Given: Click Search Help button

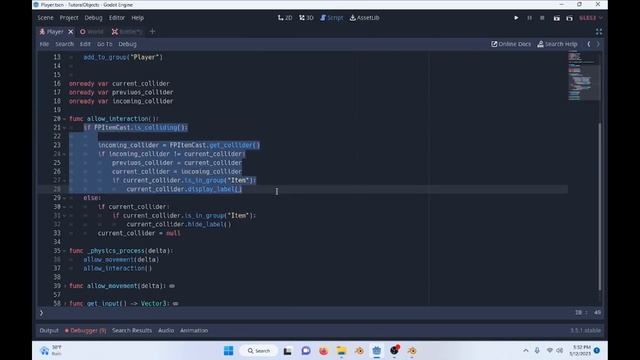Looking at the screenshot, I should [557, 44].
